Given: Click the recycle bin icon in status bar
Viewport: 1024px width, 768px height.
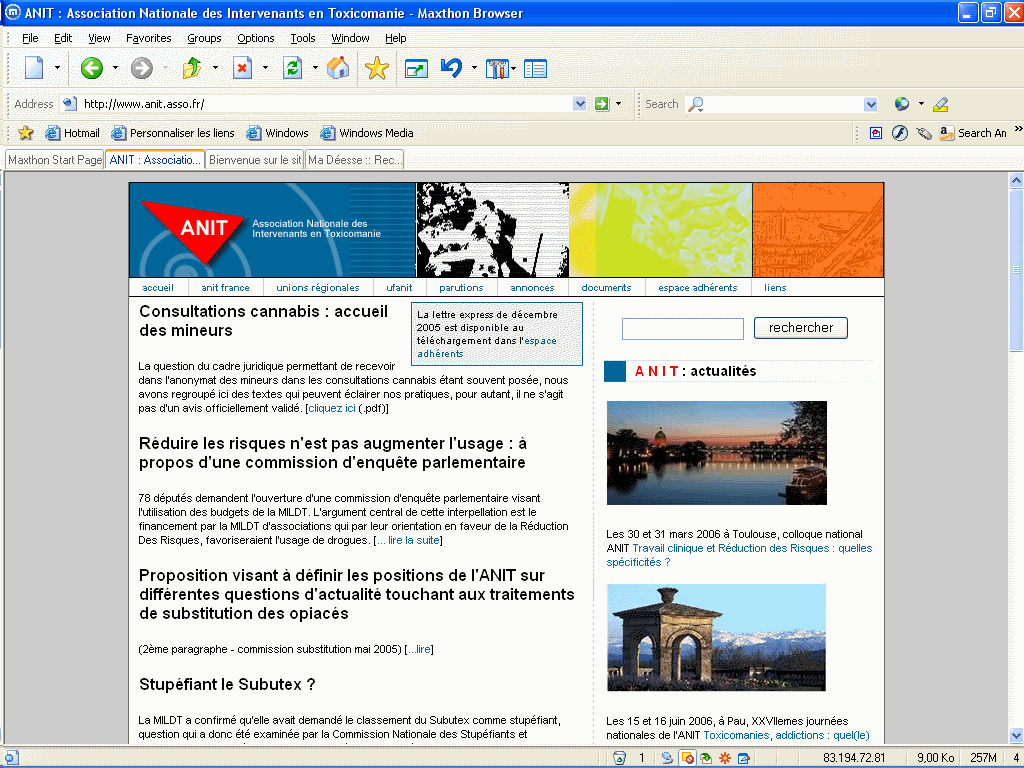Looking at the screenshot, I should (620, 758).
